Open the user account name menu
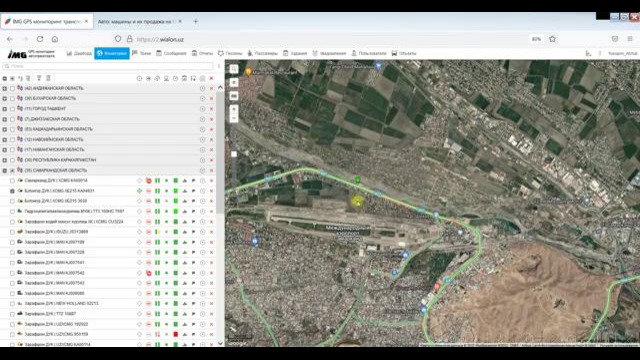This screenshot has width=640, height=360. [x=622, y=53]
